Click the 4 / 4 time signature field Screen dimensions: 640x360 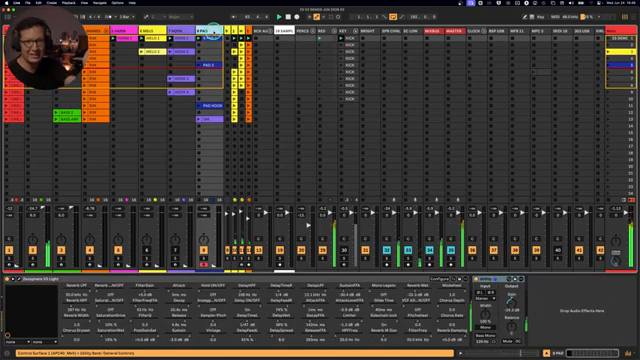pyautogui.click(x=94, y=17)
